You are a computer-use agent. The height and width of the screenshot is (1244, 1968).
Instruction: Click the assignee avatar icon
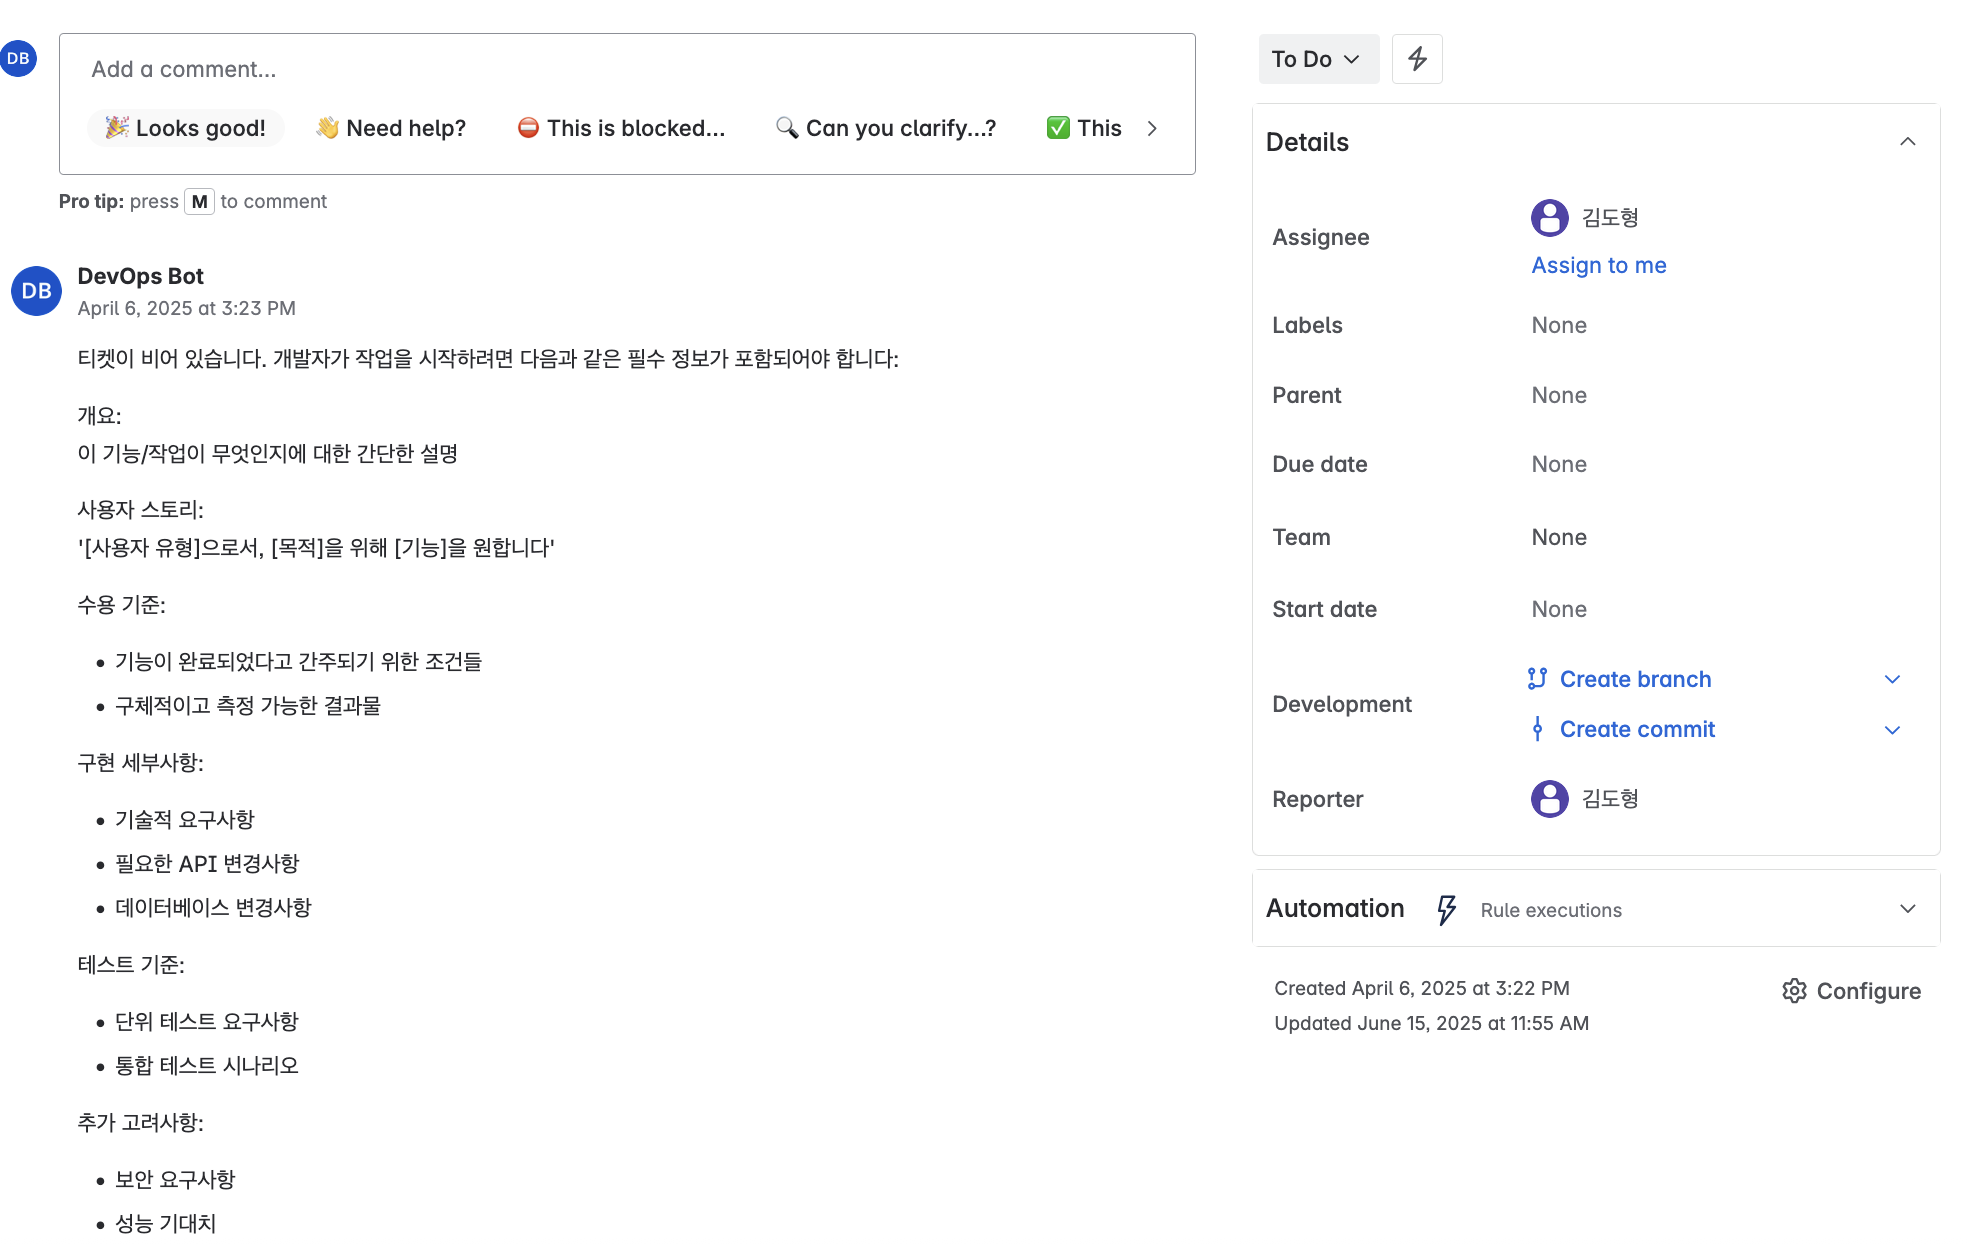(1549, 218)
